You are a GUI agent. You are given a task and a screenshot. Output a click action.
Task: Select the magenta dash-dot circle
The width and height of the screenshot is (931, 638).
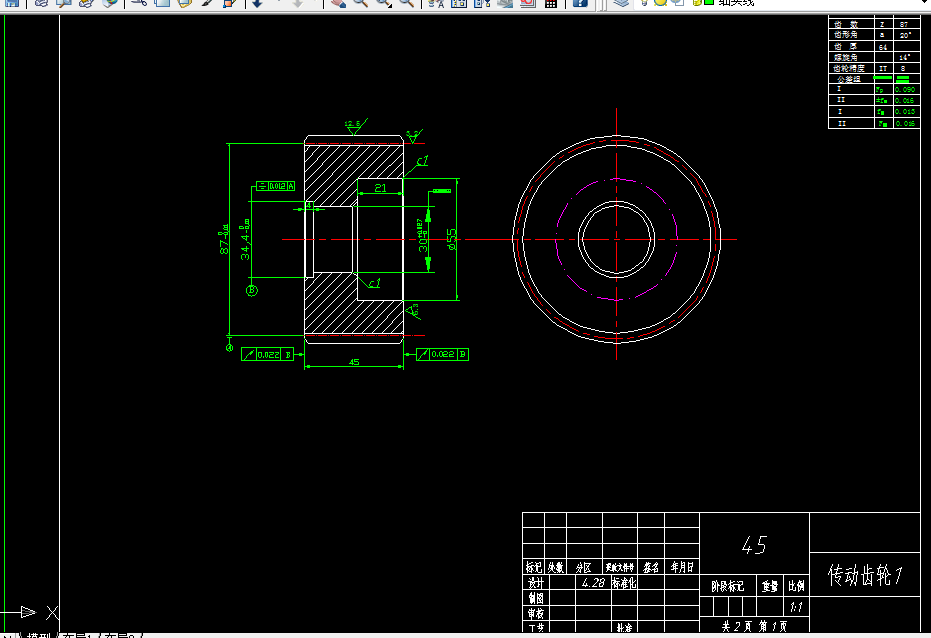coord(616,239)
